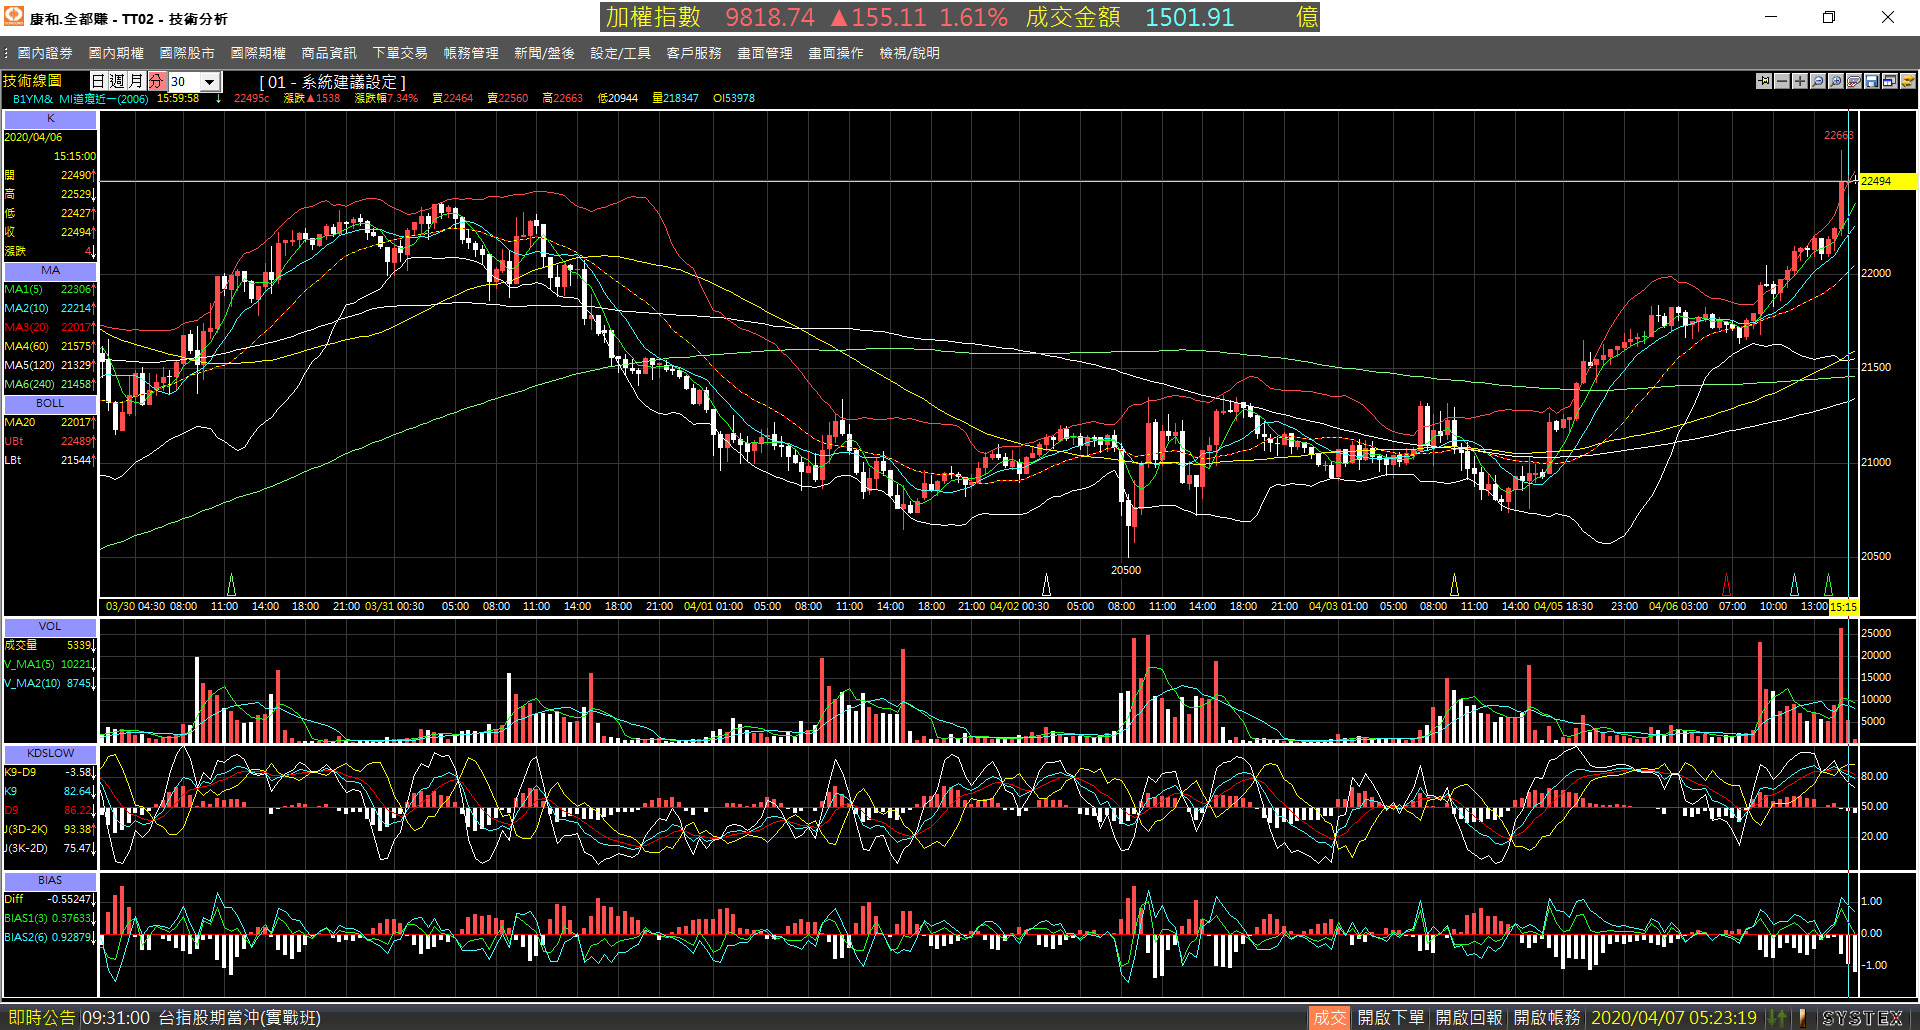The width and height of the screenshot is (1920, 1030).
Task: Click the B1YM& MI道瓊近一(2006) symbol label
Action: [x=80, y=98]
